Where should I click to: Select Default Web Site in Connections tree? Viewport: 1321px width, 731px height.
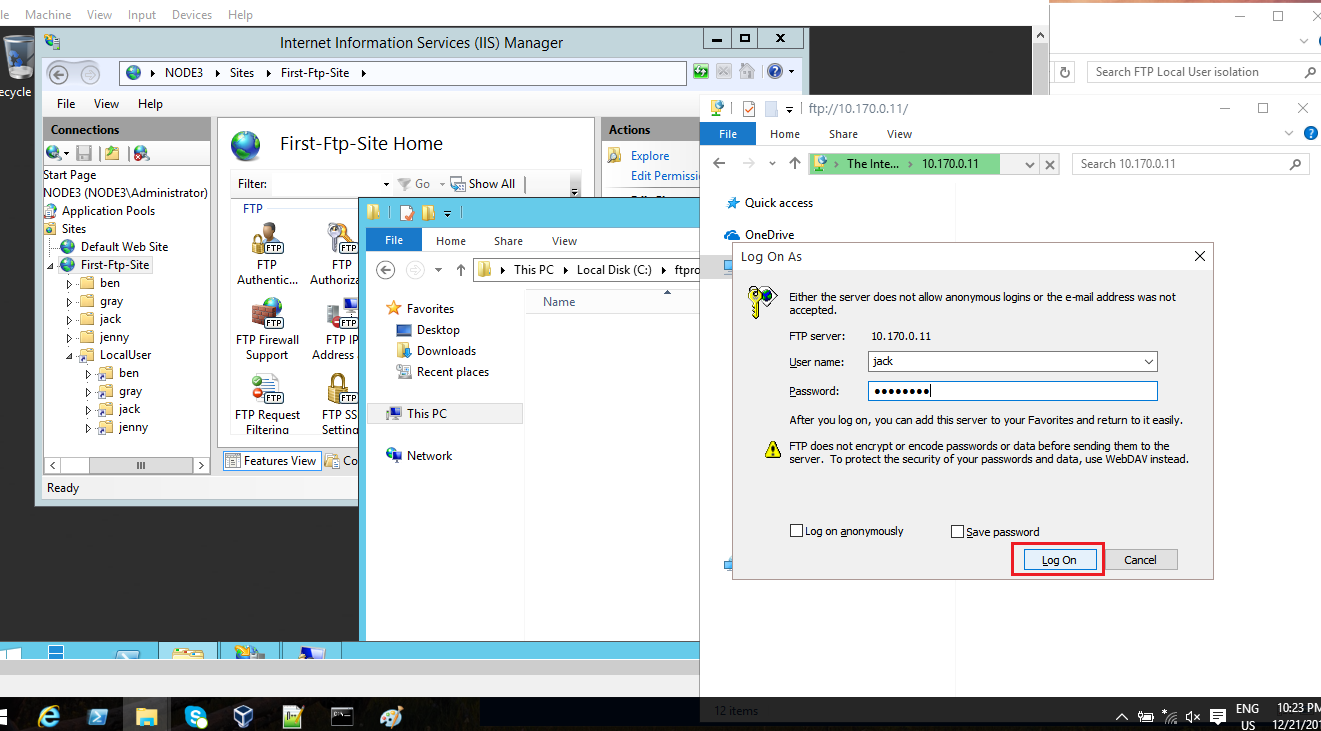114,247
